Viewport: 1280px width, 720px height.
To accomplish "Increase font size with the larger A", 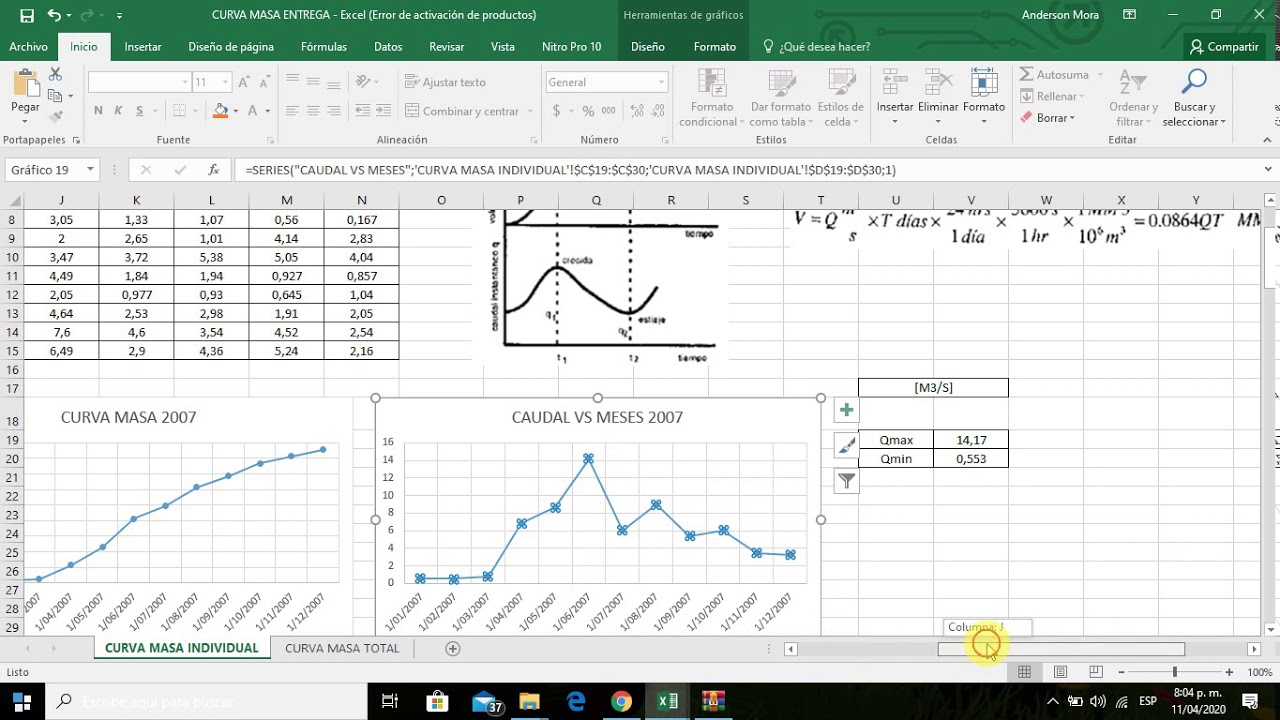I will point(244,82).
